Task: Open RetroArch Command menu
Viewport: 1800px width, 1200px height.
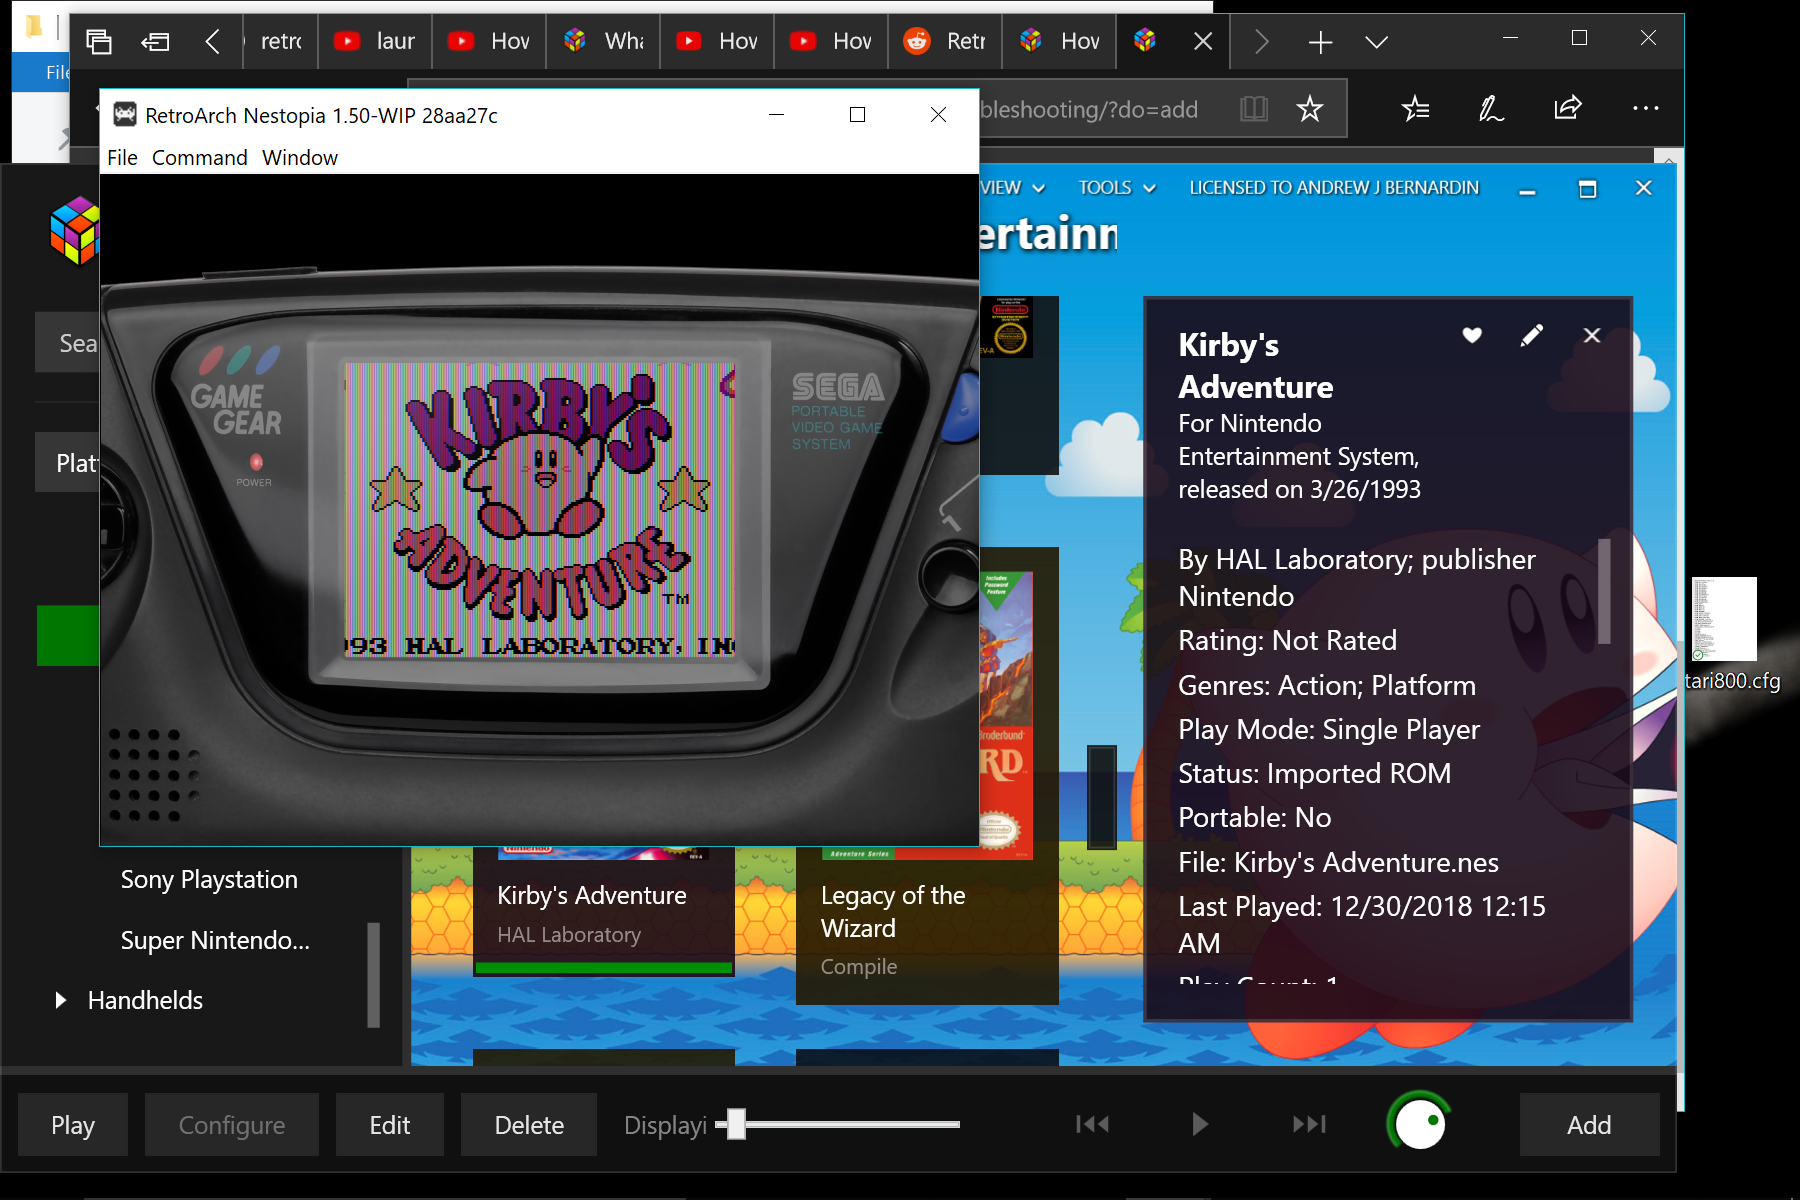Action: point(199,158)
